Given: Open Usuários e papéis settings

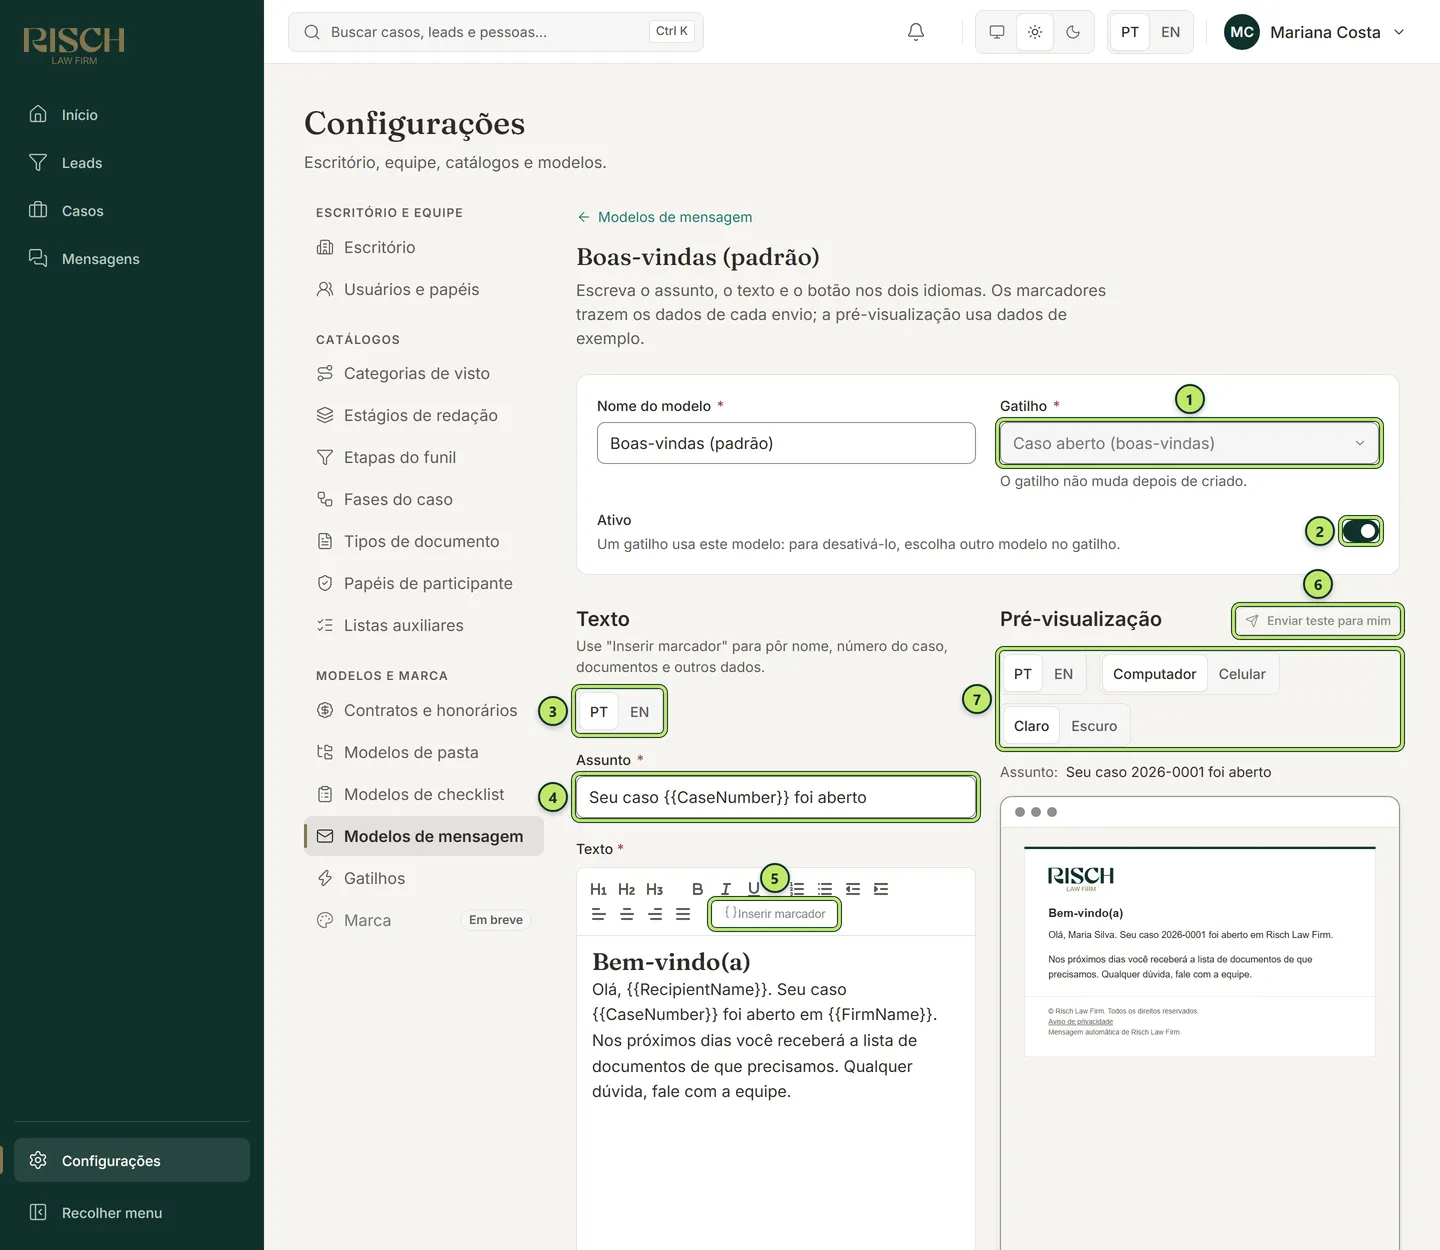Looking at the screenshot, I should coord(424,289).
